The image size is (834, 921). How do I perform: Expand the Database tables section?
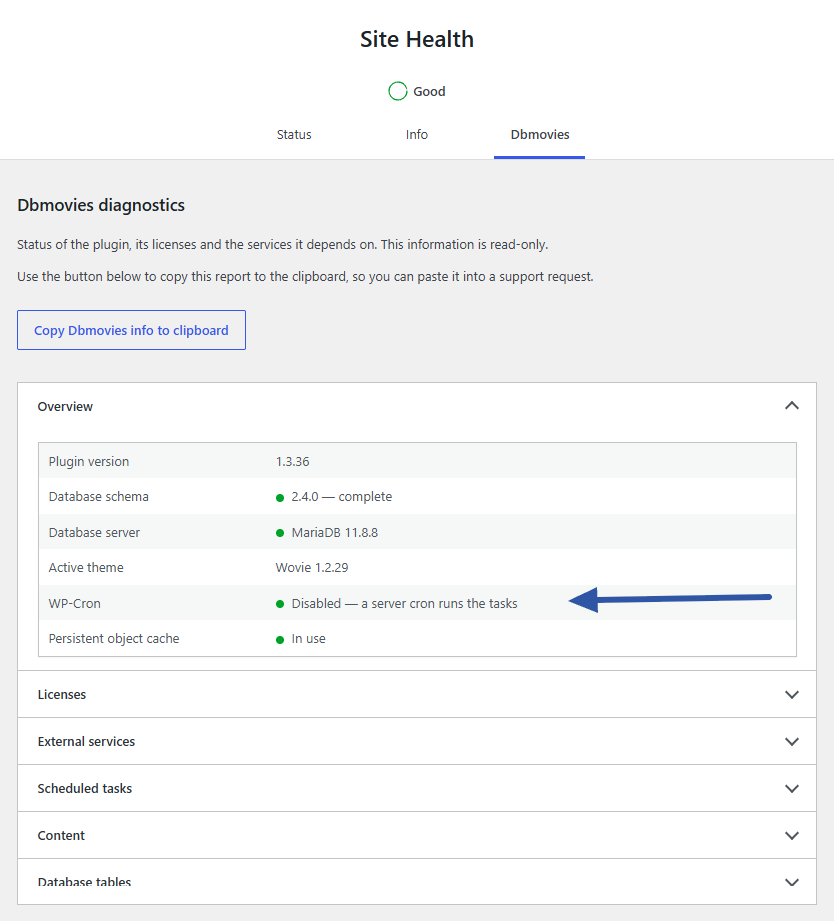(417, 882)
